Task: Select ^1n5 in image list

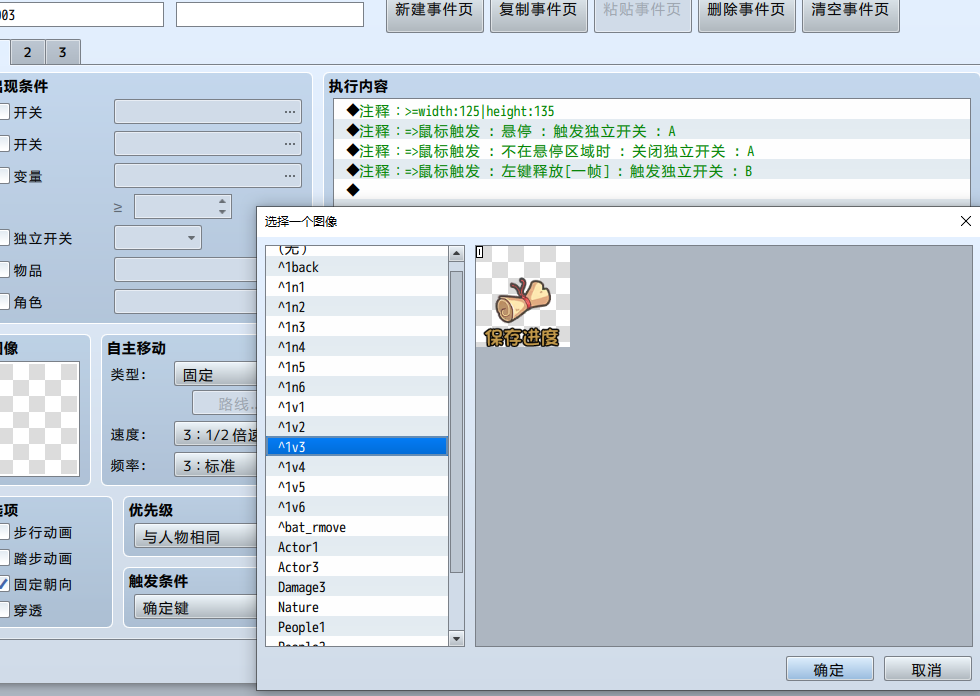Action: pos(357,367)
